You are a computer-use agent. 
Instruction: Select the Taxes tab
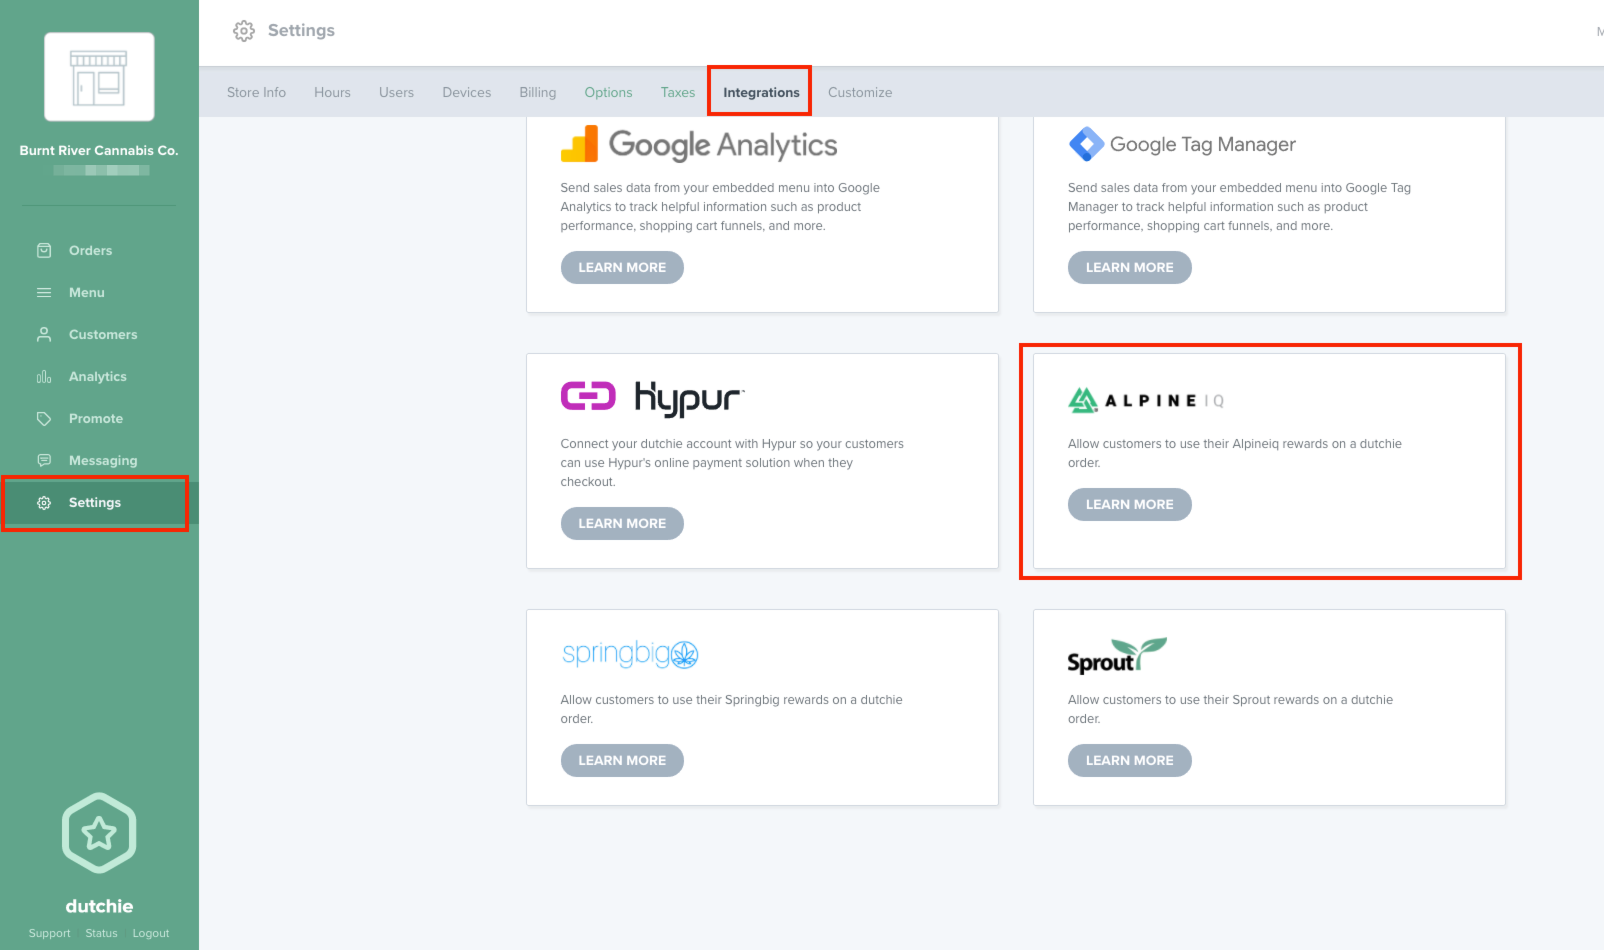[x=678, y=93]
